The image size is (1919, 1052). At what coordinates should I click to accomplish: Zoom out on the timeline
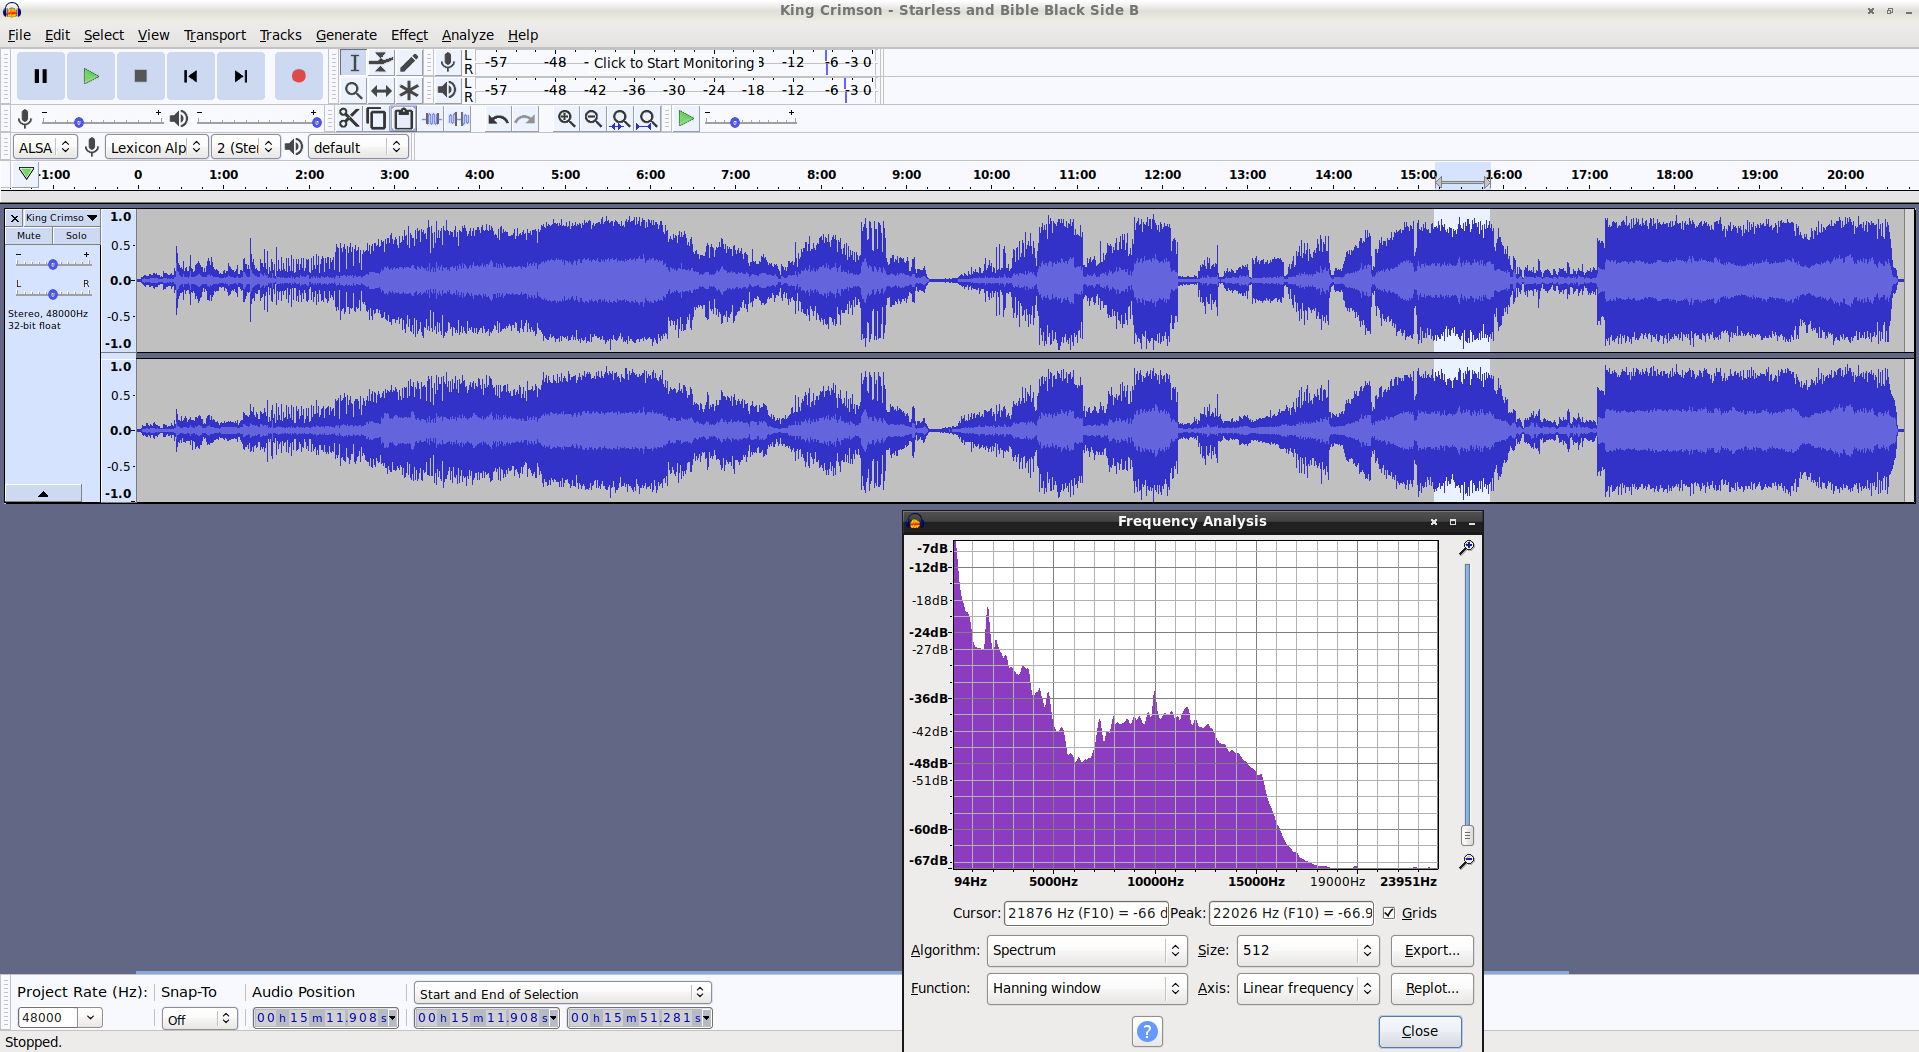593,119
